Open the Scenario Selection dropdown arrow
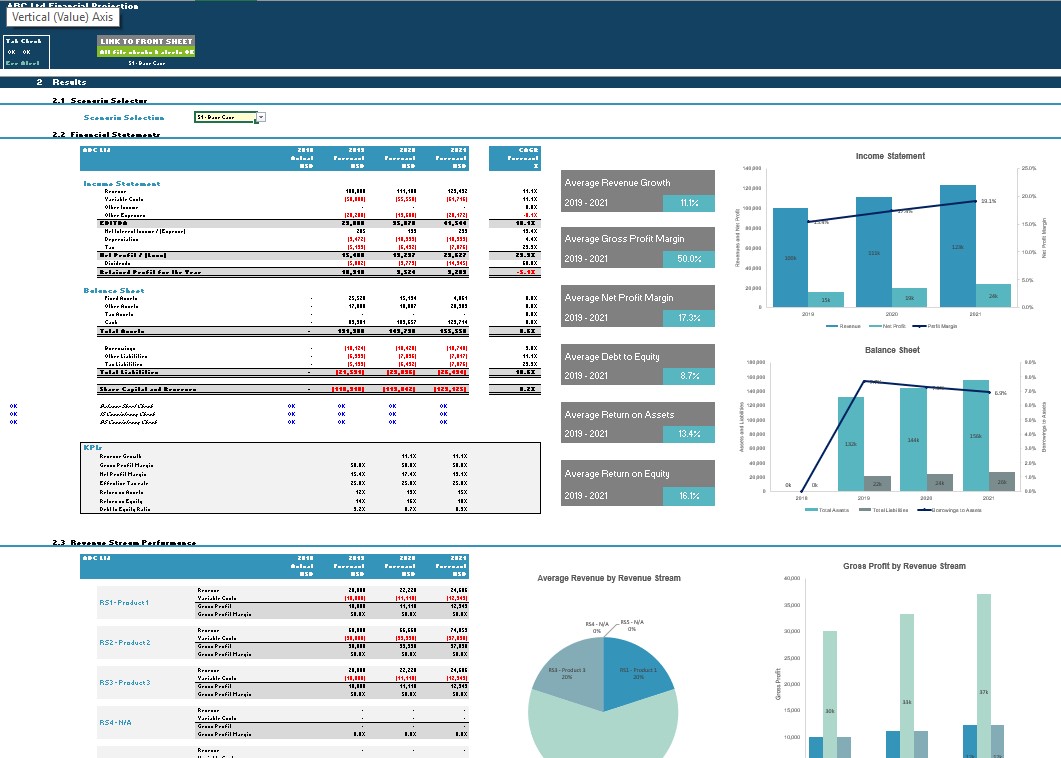1061x758 pixels. (x=261, y=118)
